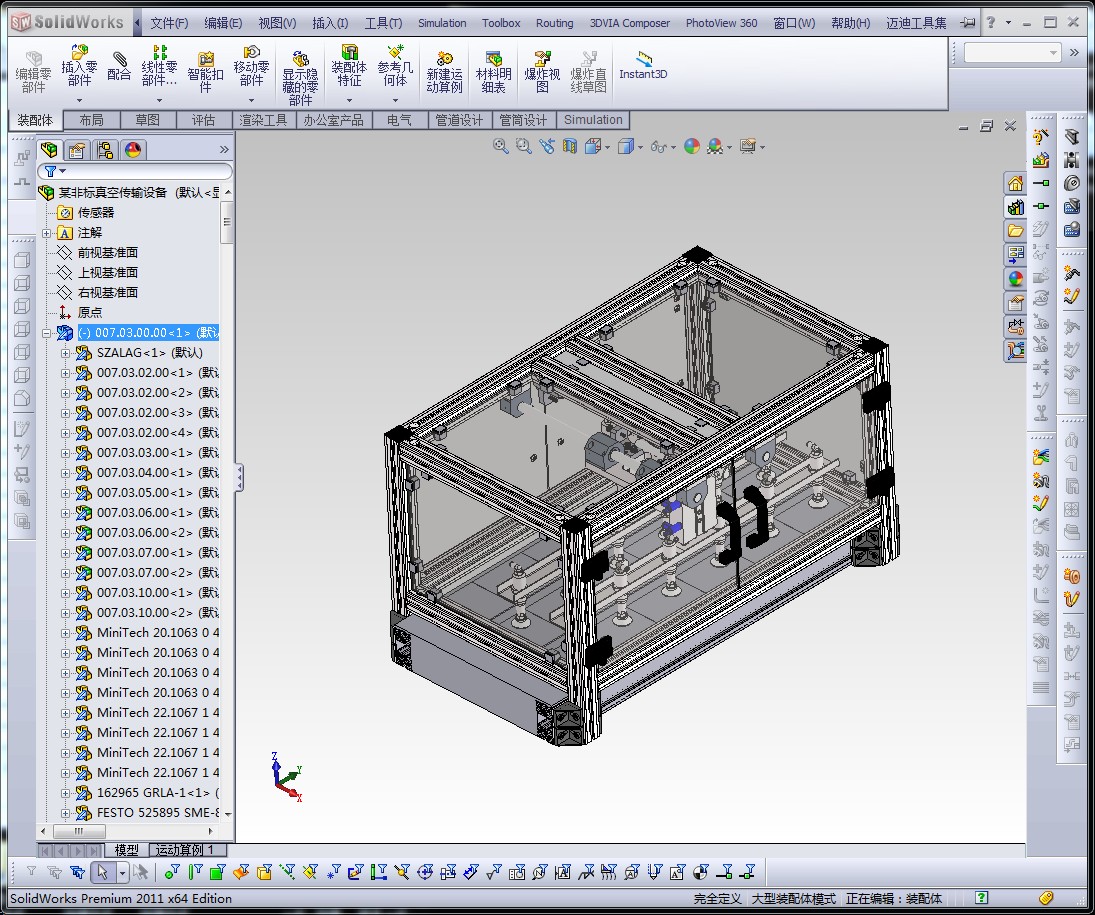This screenshot has width=1095, height=915.
Task: Switch to DisplayManager tab icon
Action: click(x=133, y=149)
